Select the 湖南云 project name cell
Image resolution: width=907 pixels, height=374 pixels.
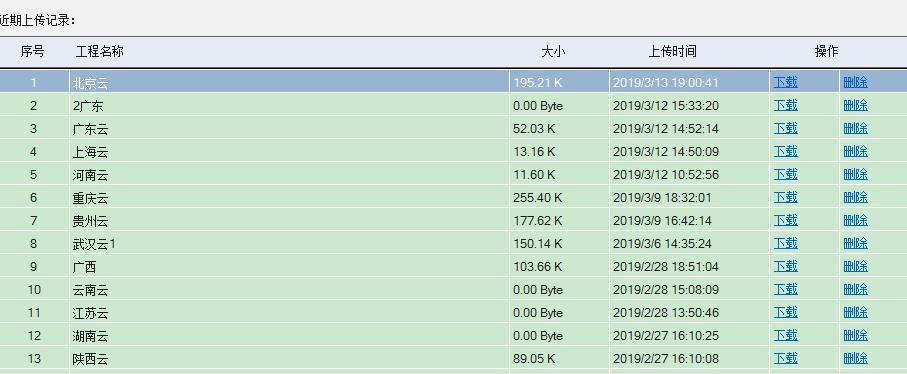point(289,335)
